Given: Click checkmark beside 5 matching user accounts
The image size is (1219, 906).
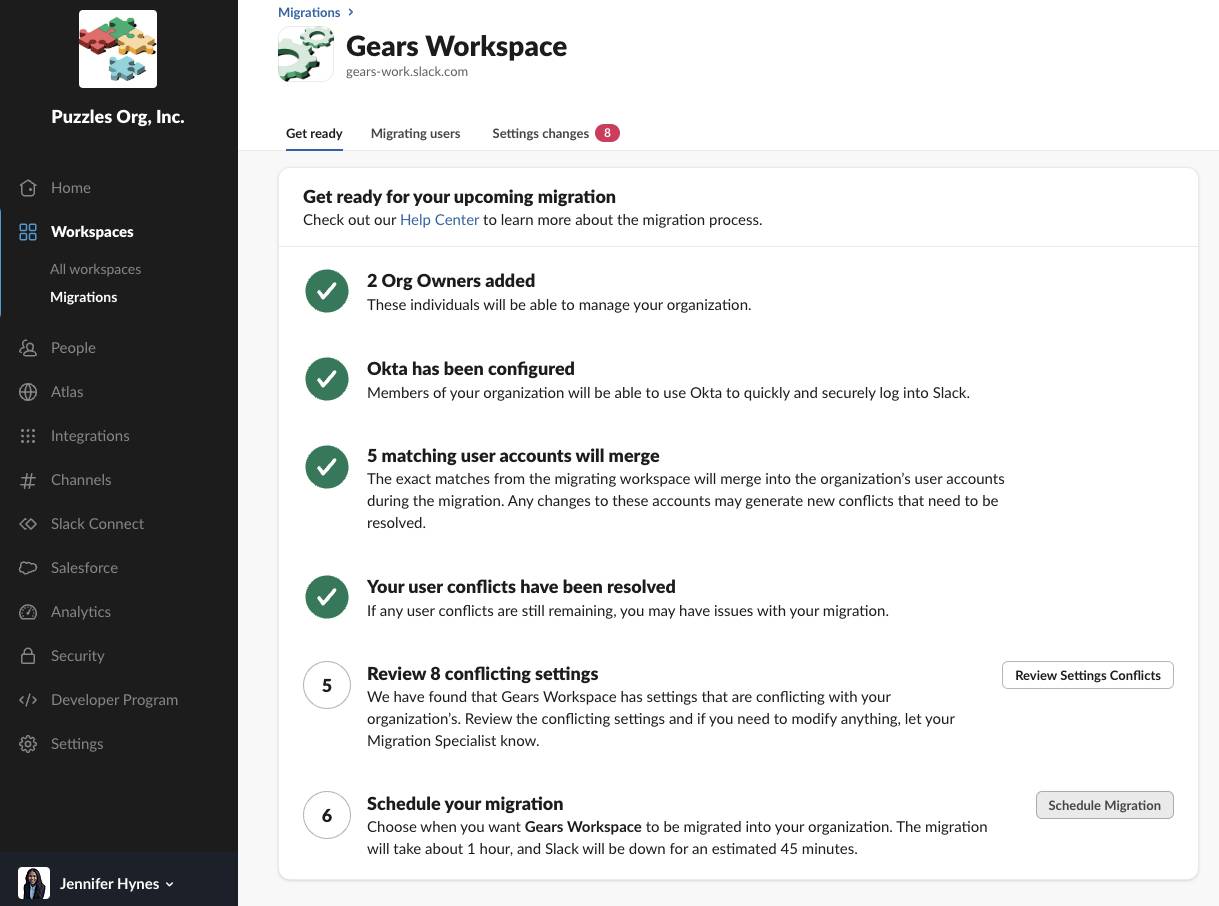Looking at the screenshot, I should (326, 467).
